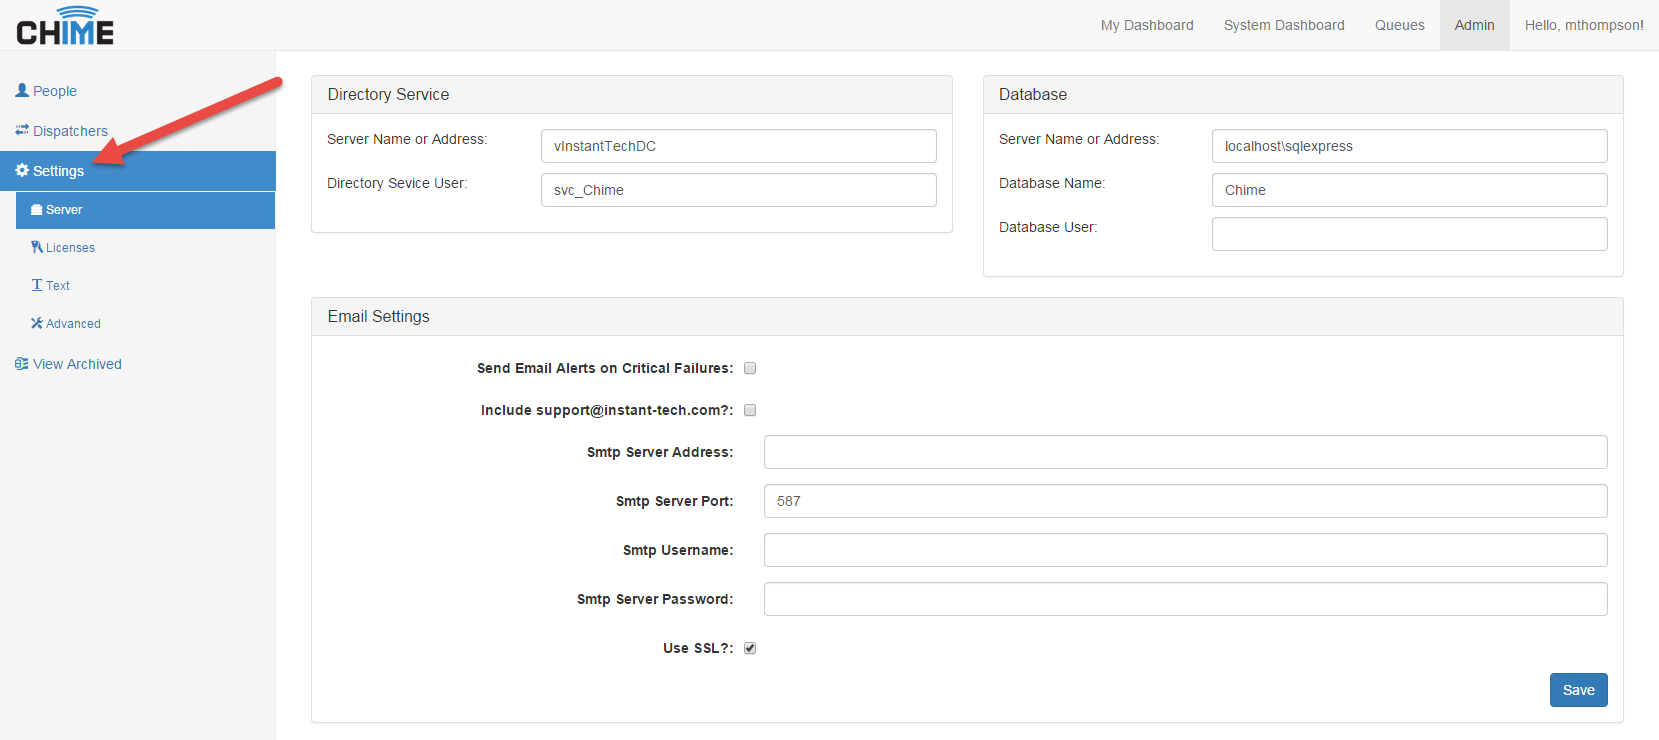Screen dimensions: 1659x740
Task: Click the Chime logo in header
Action: [x=65, y=27]
